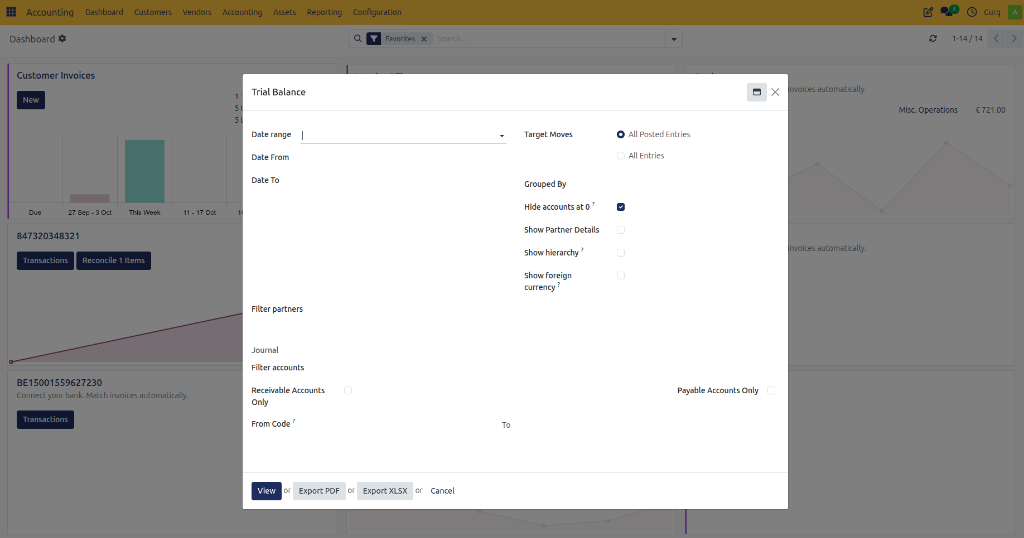The height and width of the screenshot is (538, 1024).
Task: Open the Assets menu
Action: 284,12
